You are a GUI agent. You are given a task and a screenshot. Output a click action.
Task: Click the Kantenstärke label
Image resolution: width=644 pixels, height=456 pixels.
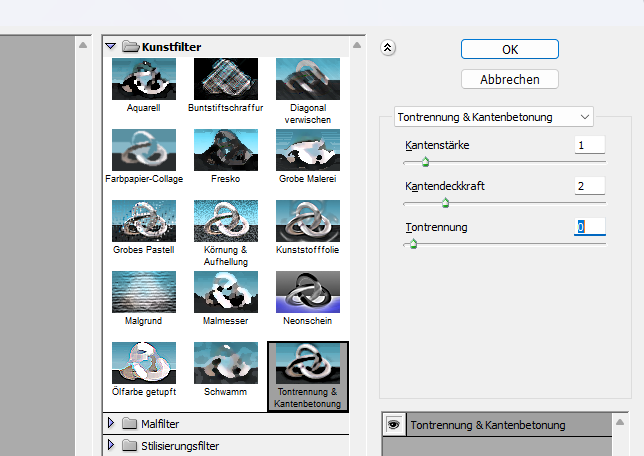(437, 145)
